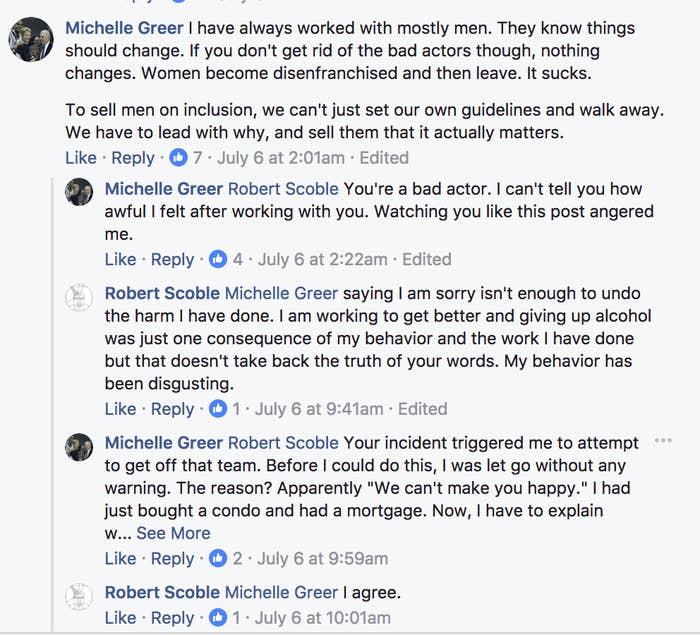The width and height of the screenshot is (700, 635).
Task: Reply to Michelle Greer's top comment
Action: click(133, 158)
